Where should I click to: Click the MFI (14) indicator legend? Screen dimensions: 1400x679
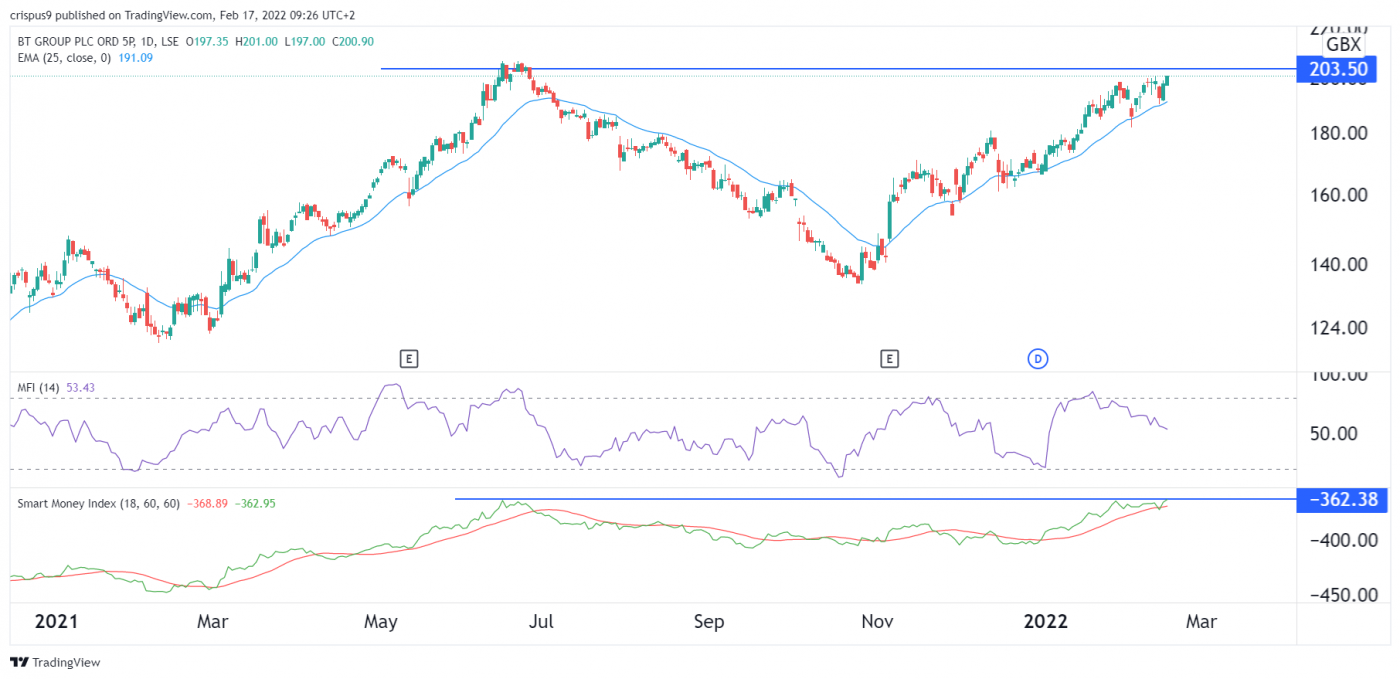click(x=39, y=387)
